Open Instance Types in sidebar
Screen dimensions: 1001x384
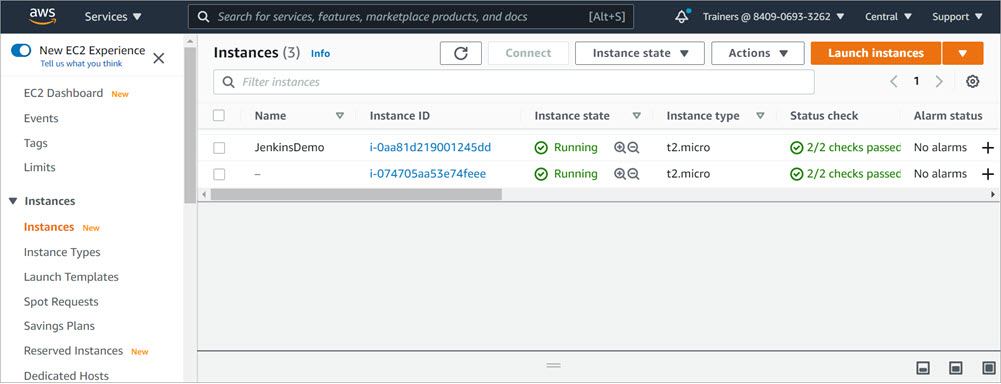coord(62,252)
